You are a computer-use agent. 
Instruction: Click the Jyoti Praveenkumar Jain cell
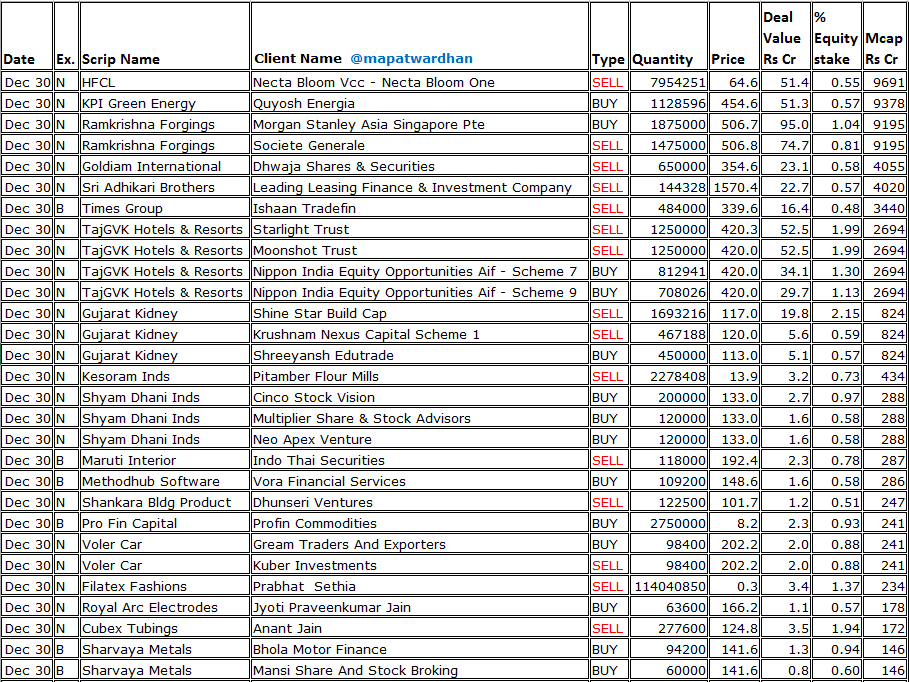coord(420,607)
